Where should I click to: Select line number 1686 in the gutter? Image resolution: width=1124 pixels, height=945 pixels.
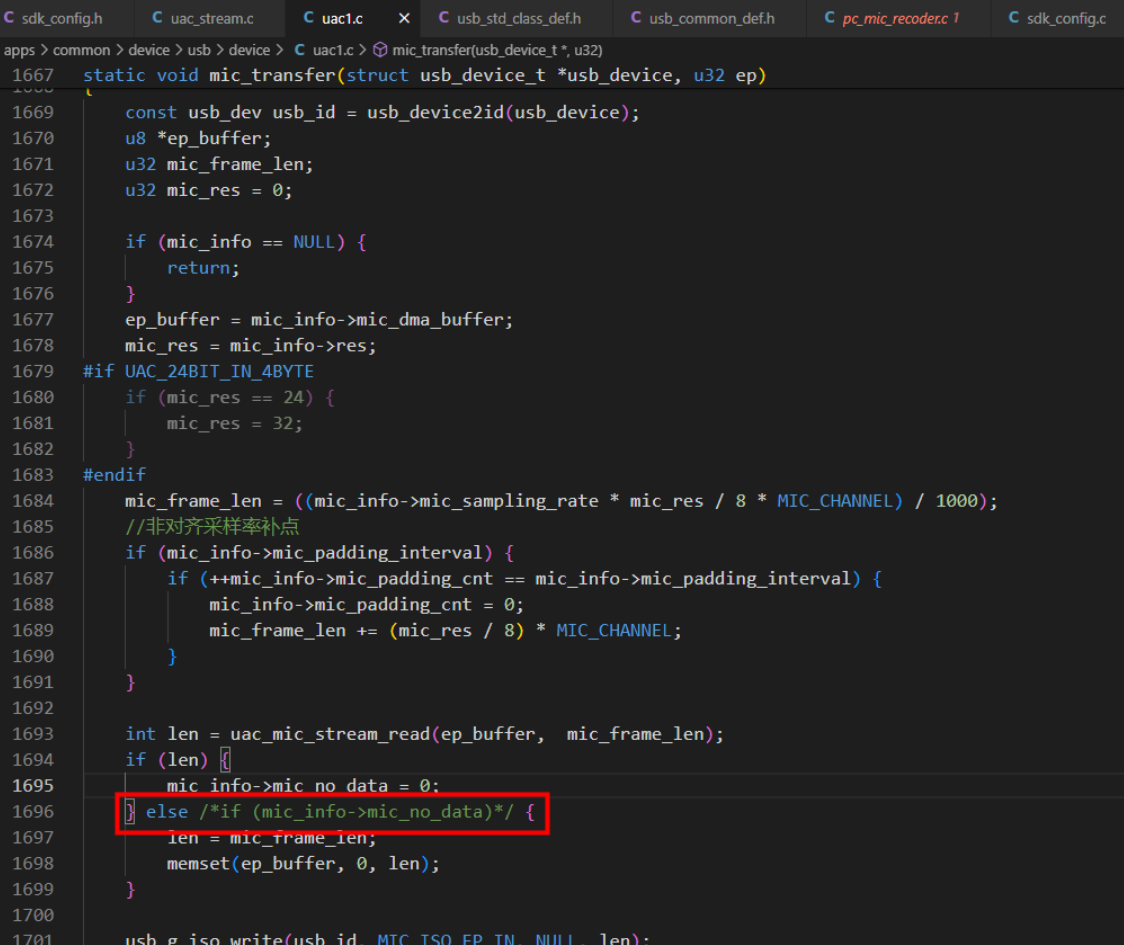pos(33,553)
